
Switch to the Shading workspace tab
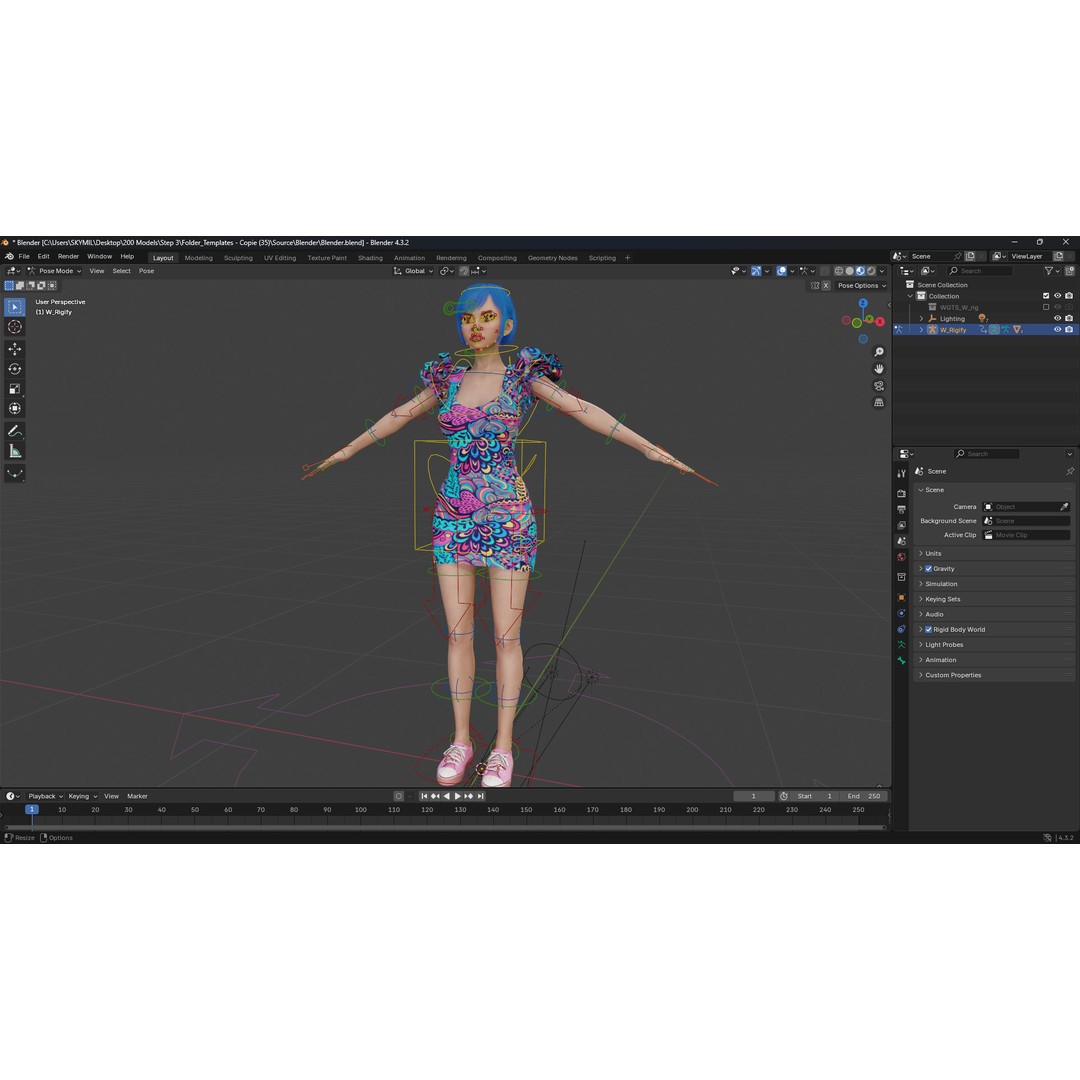click(x=370, y=258)
